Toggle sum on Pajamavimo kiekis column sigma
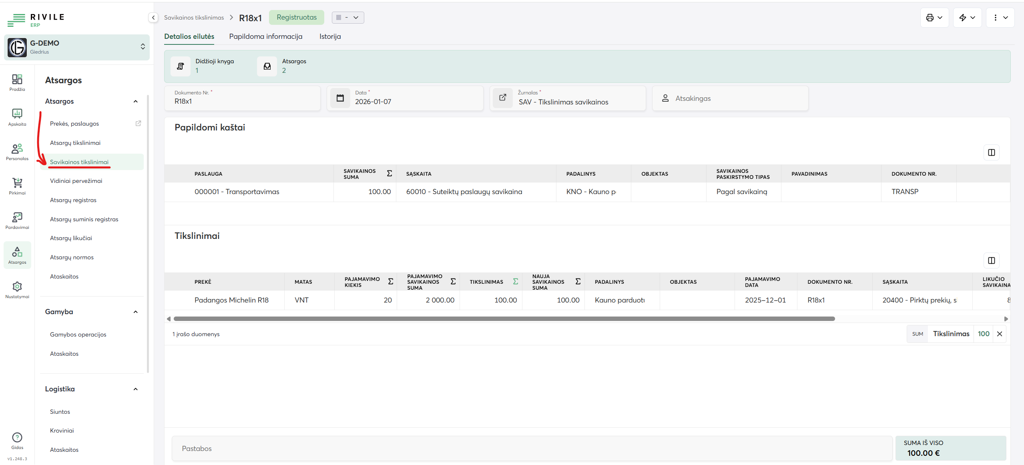1024x465 pixels. [390, 282]
